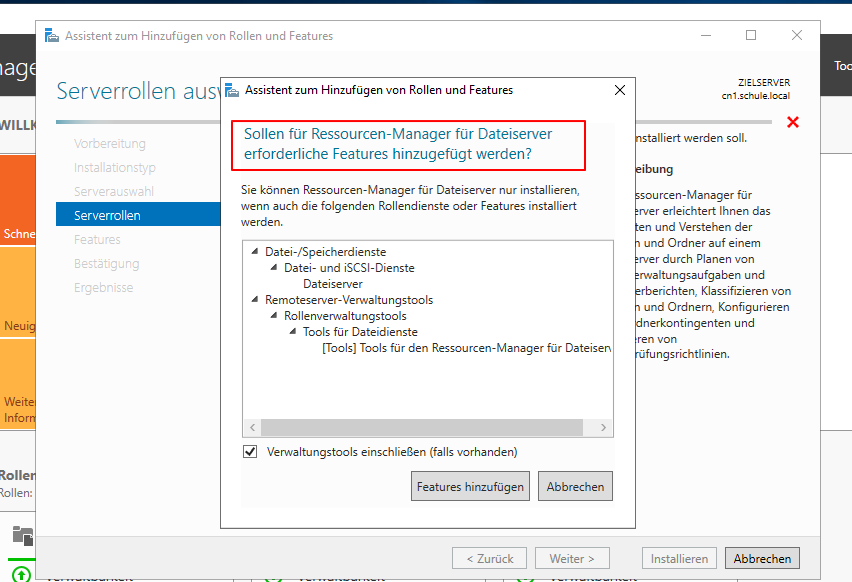This screenshot has width=852, height=582.
Task: Click the Weiter button to continue the wizard
Action: (x=572, y=558)
